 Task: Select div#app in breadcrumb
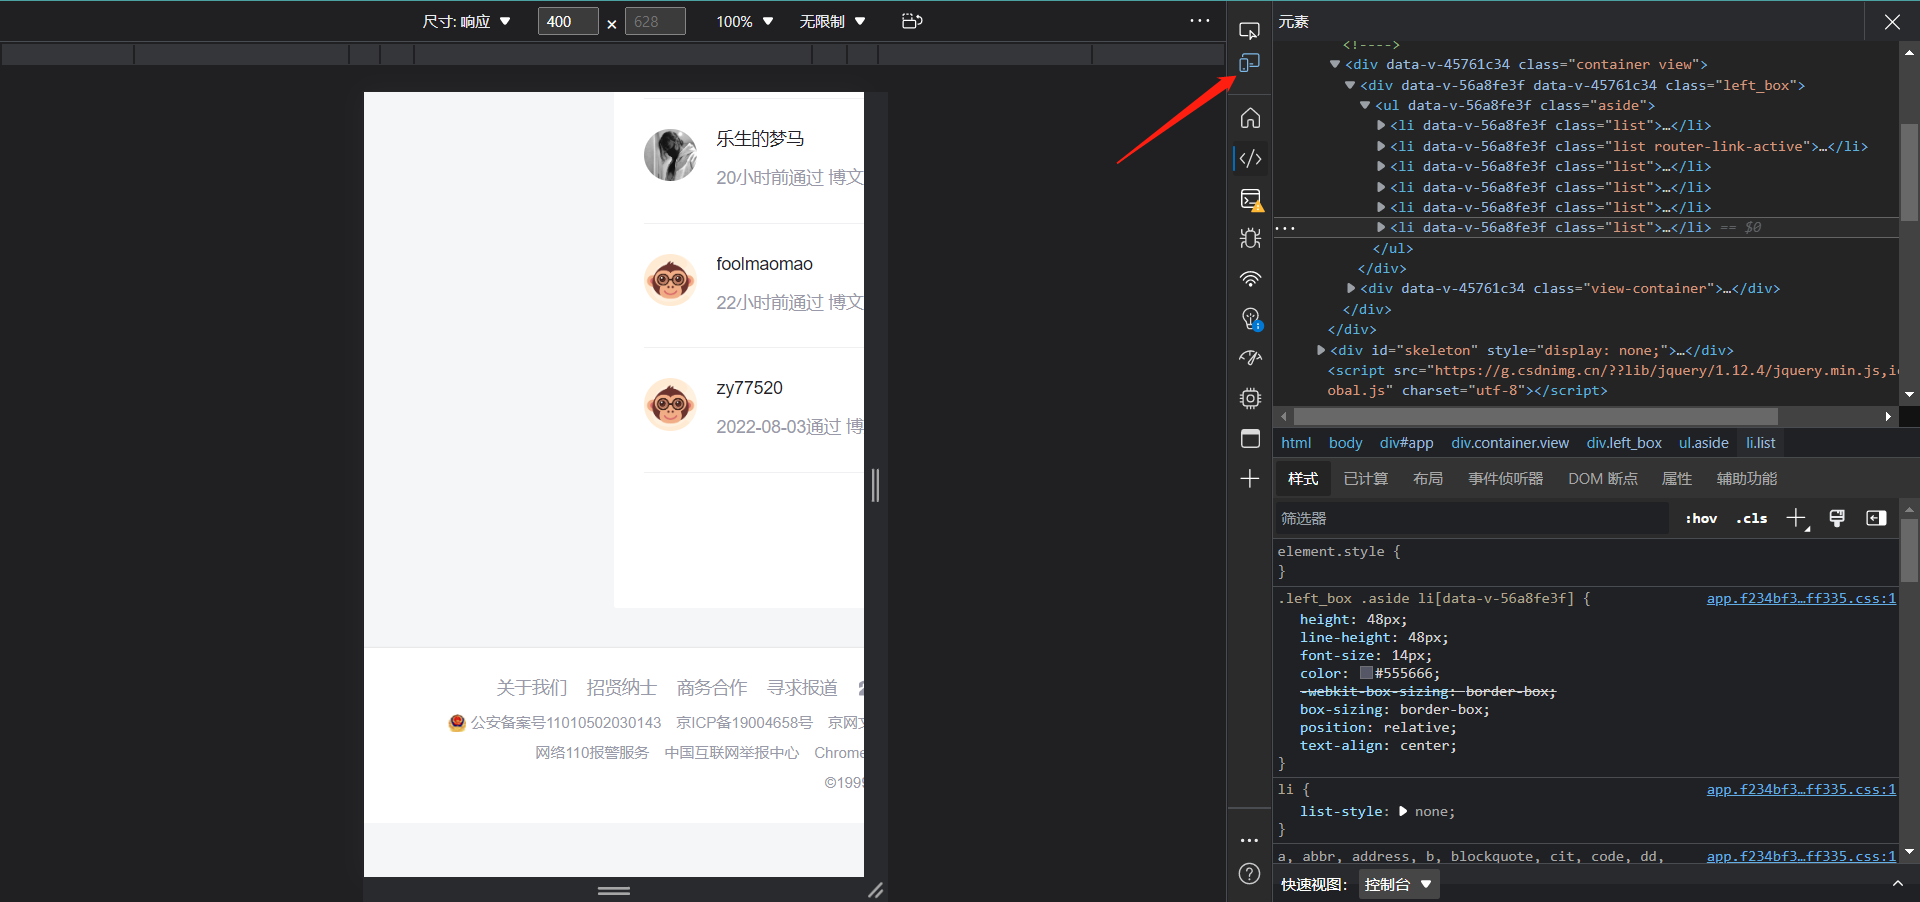(x=1406, y=443)
